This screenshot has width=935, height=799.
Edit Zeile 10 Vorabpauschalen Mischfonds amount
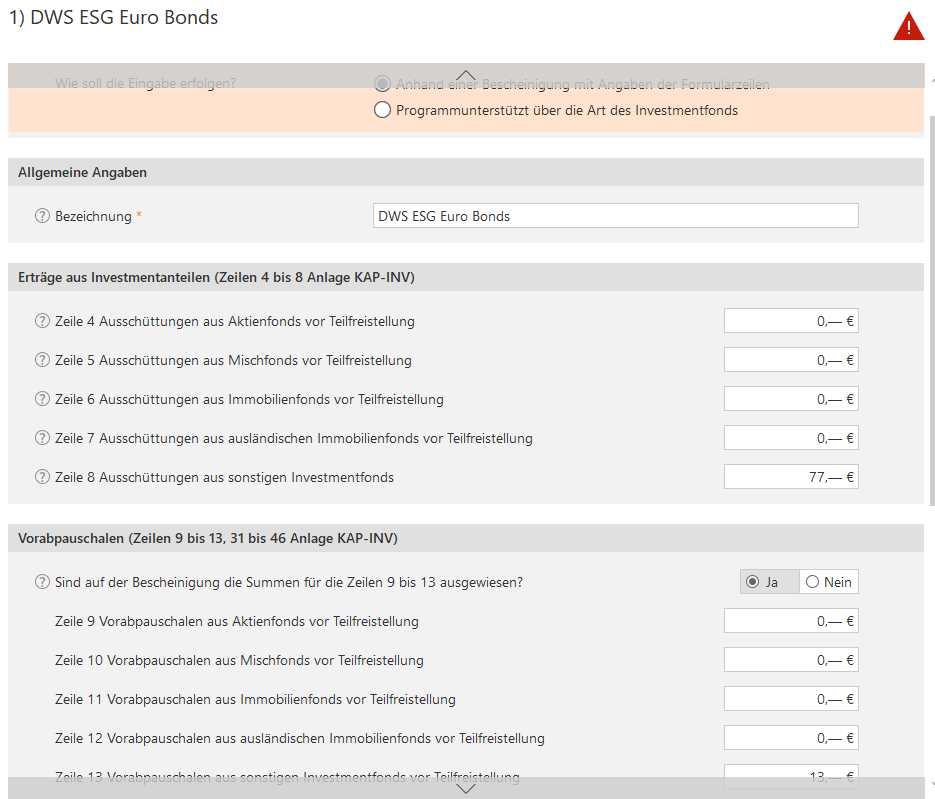791,660
